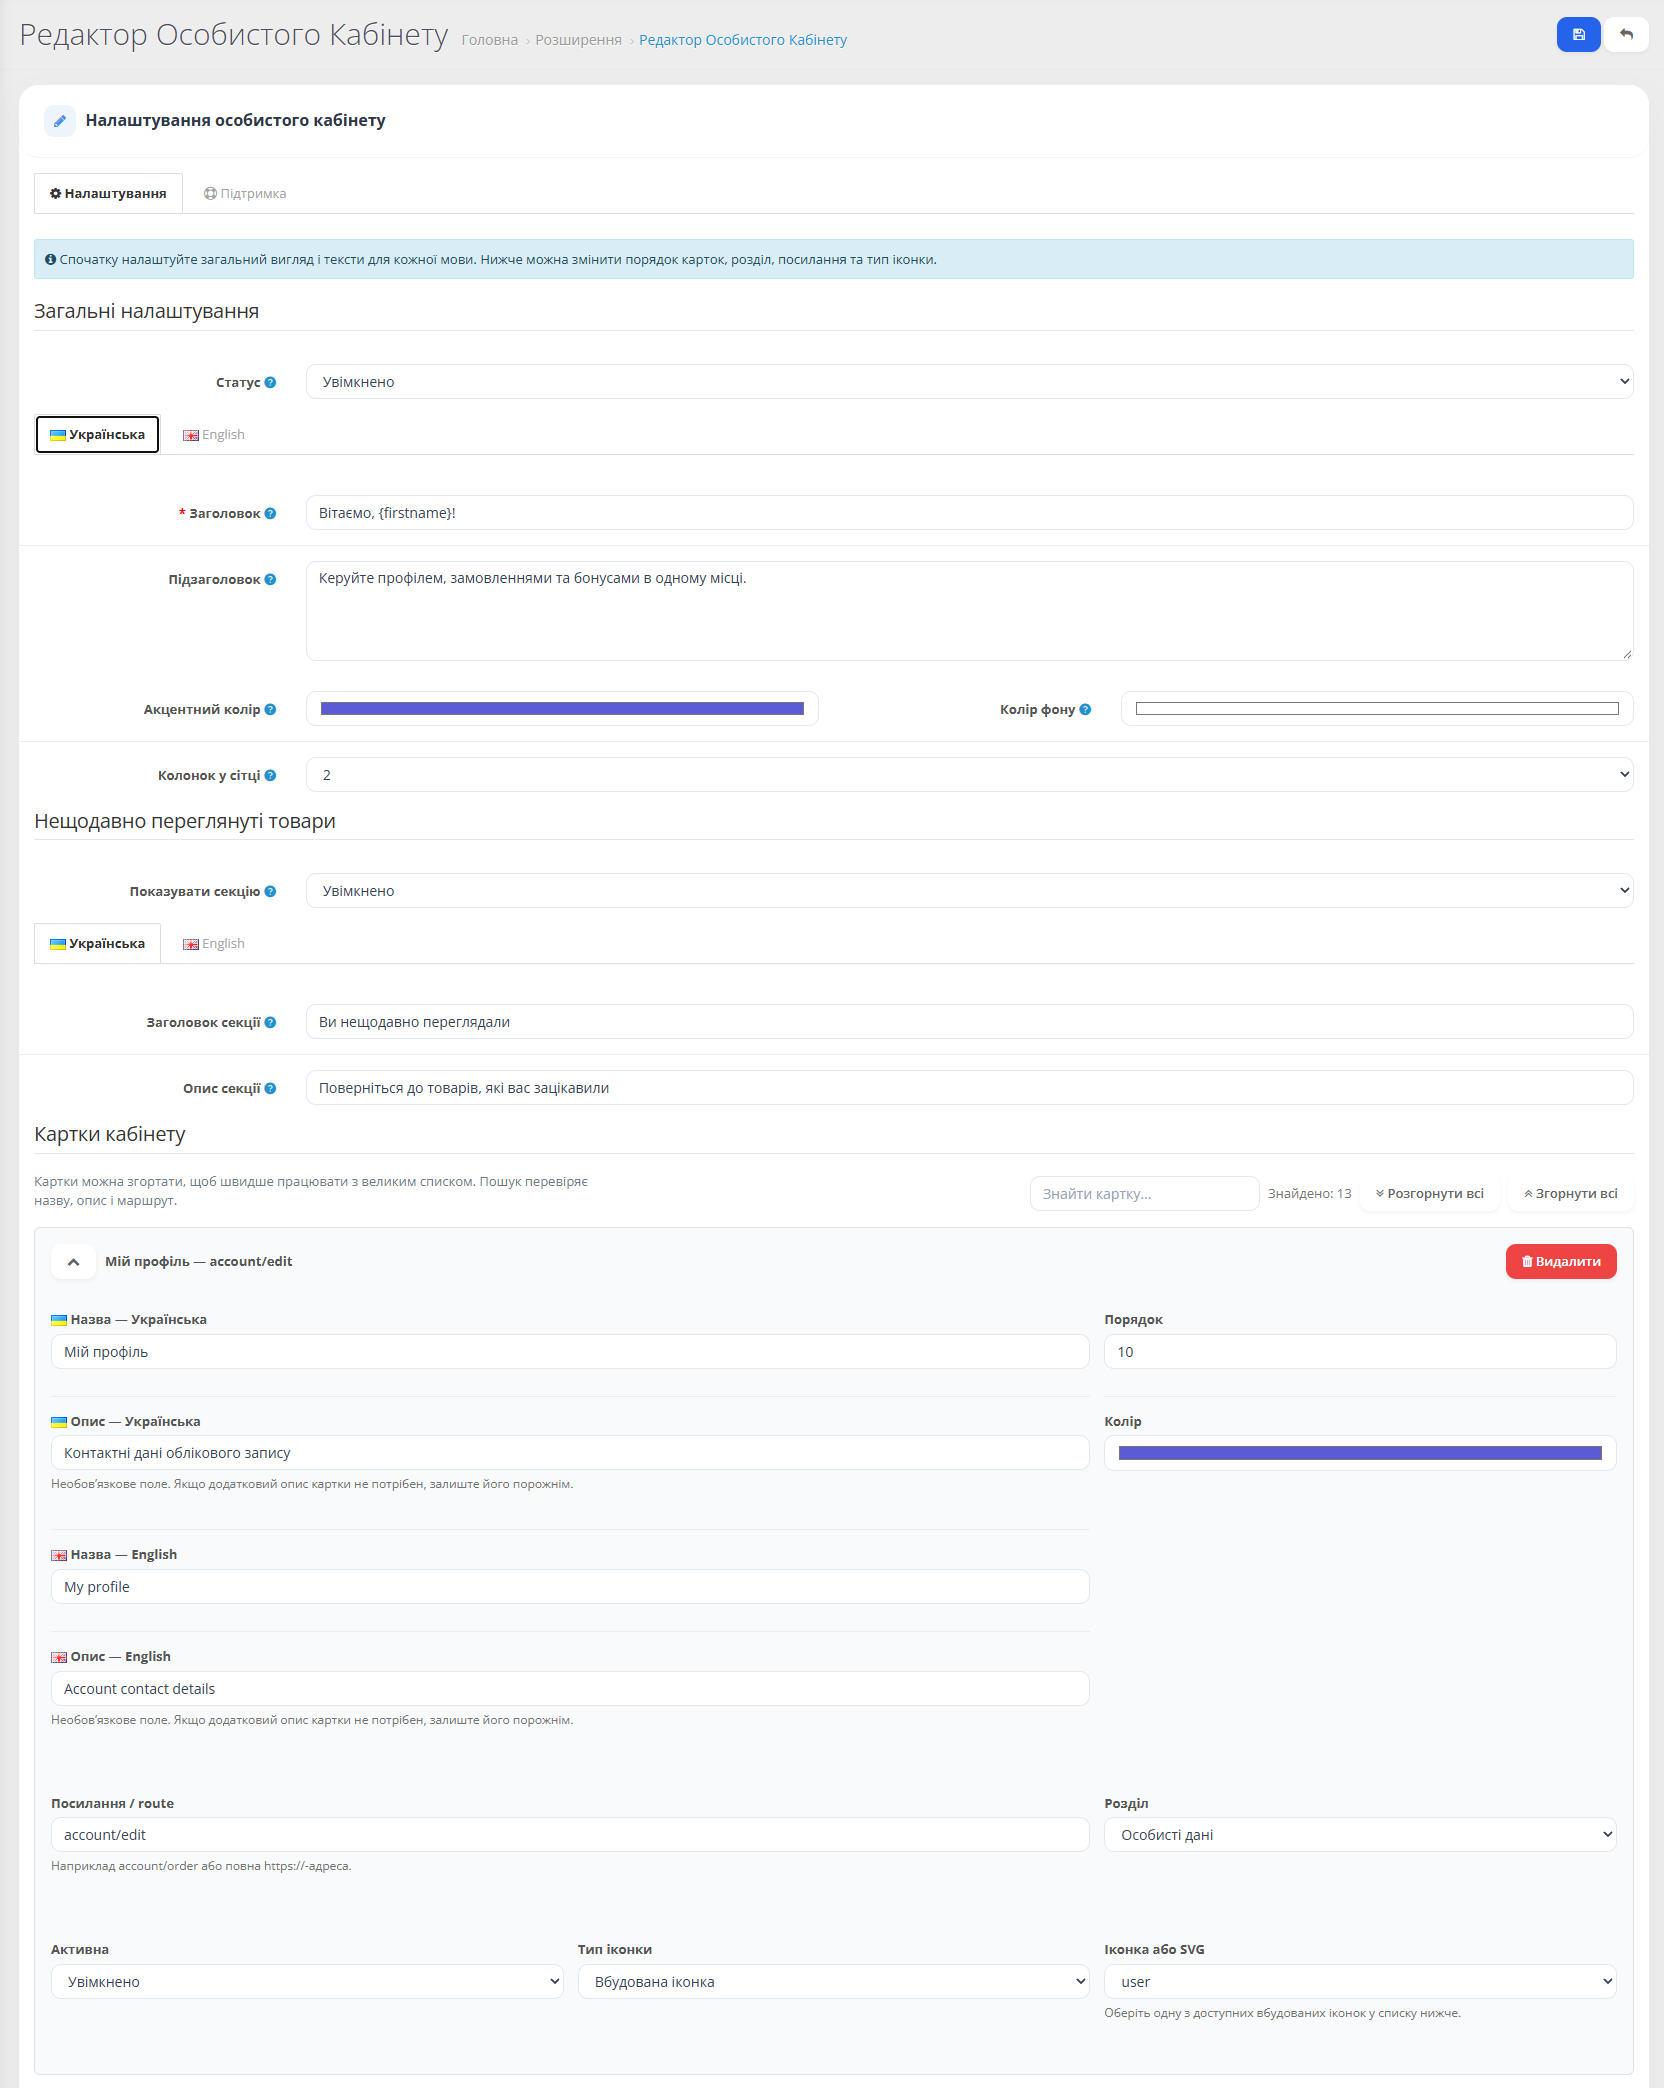Click the Посилання / route input field
Viewport: 1664px width, 2088px height.
tap(570, 1835)
